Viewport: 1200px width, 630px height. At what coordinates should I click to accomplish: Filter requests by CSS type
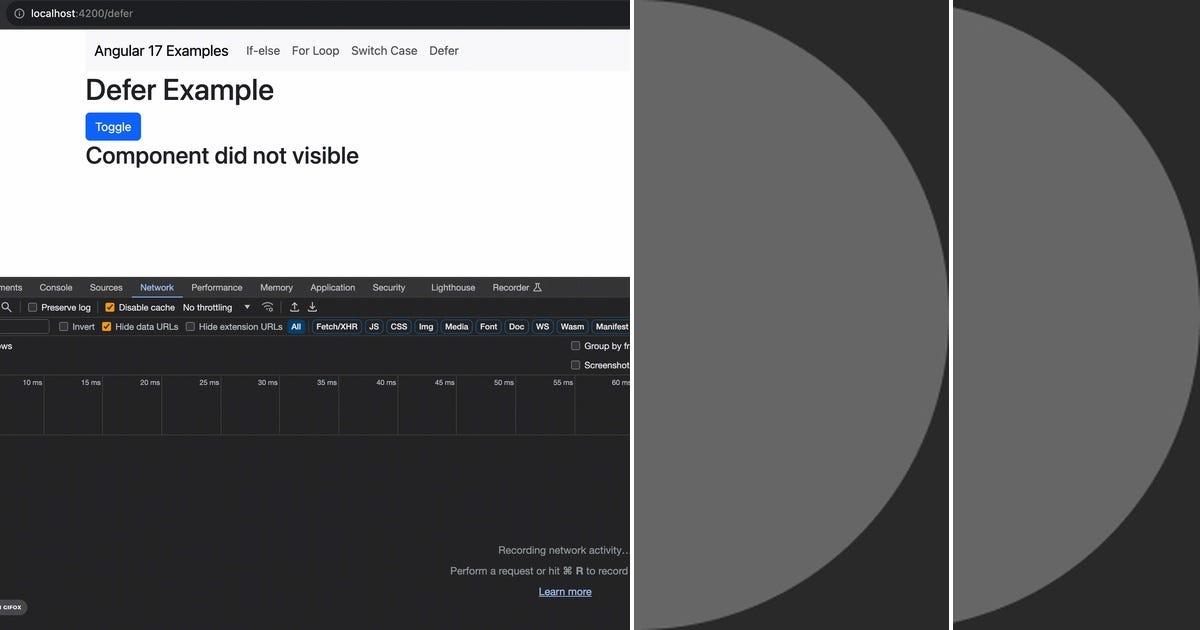pos(399,327)
